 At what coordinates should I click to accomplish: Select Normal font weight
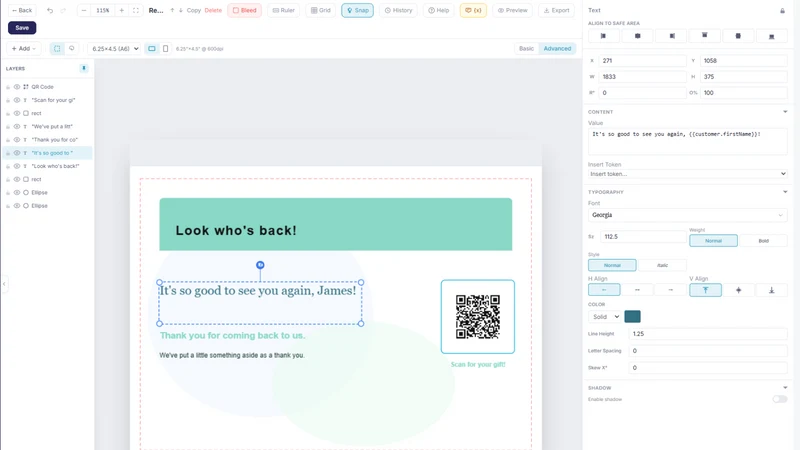coord(713,241)
